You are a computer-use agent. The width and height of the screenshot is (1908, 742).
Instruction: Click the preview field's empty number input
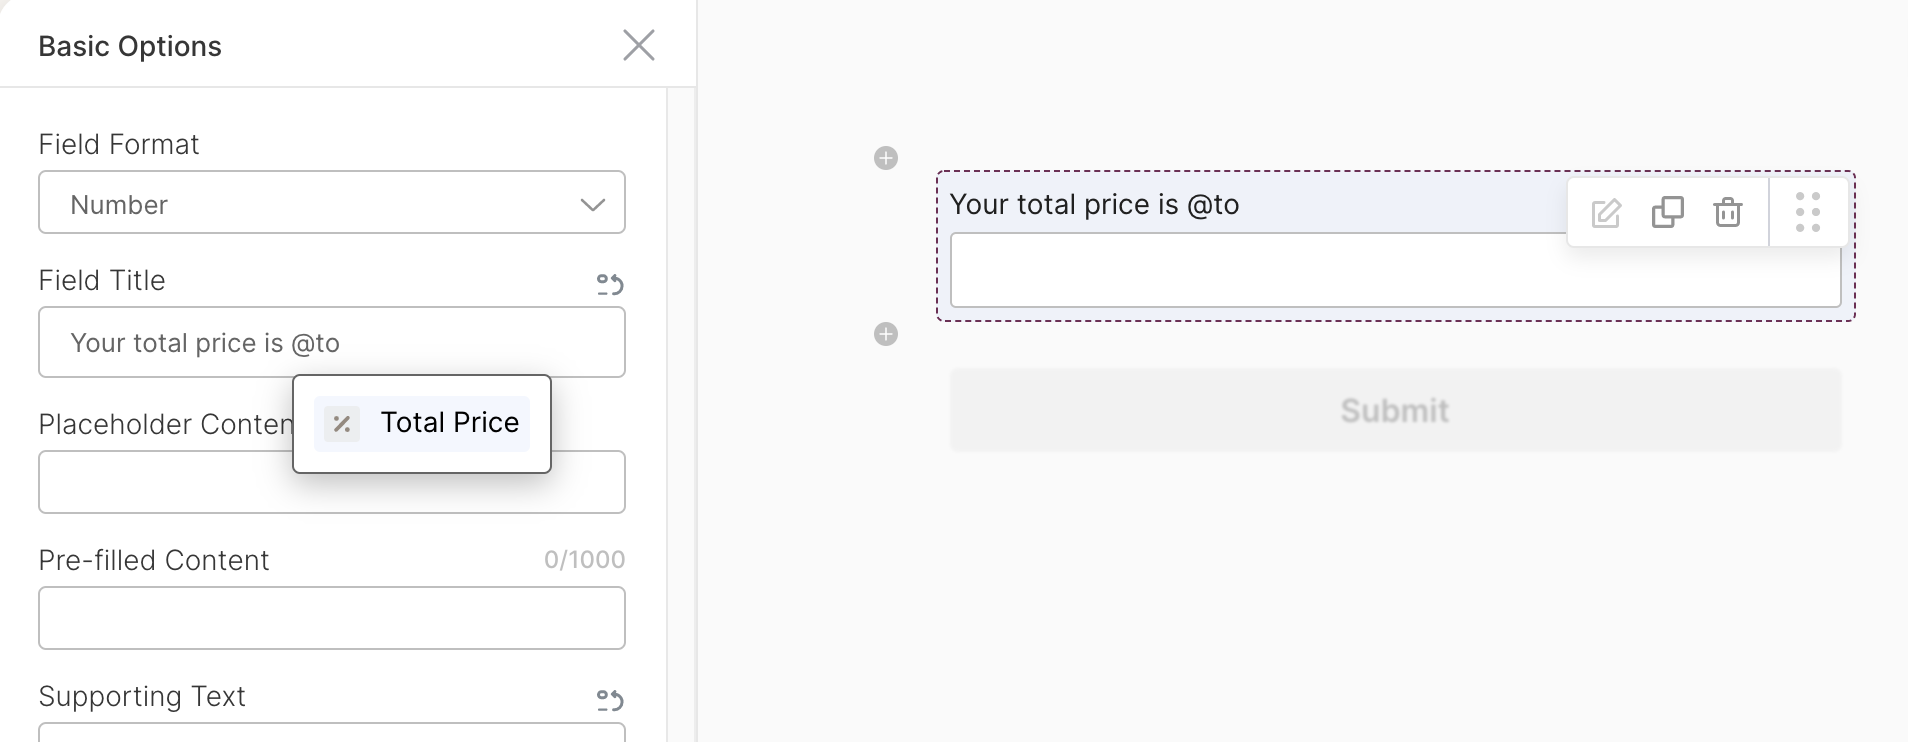click(1395, 270)
